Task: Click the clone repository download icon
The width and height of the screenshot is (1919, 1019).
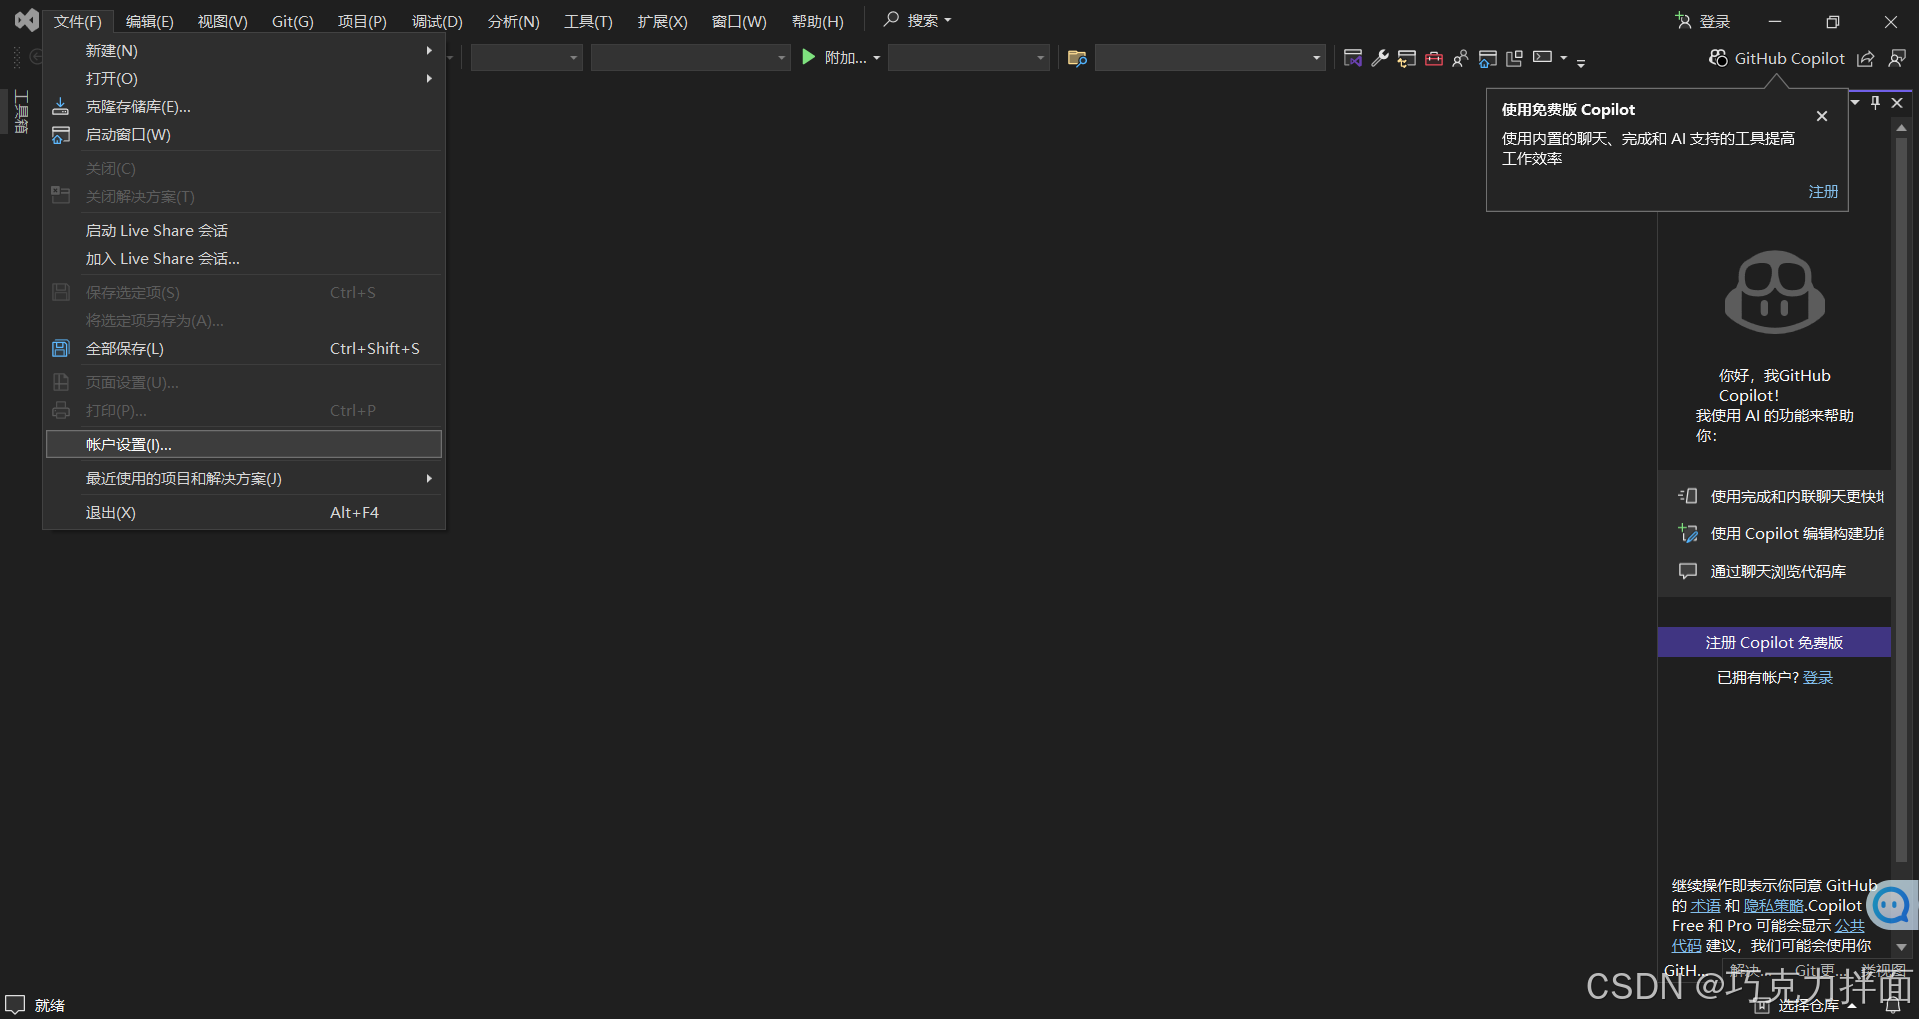Action: [61, 106]
